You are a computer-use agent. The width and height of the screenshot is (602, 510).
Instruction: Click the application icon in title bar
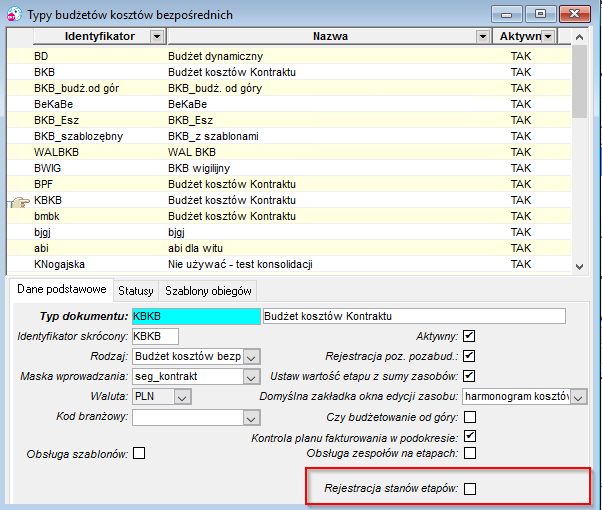click(14, 14)
